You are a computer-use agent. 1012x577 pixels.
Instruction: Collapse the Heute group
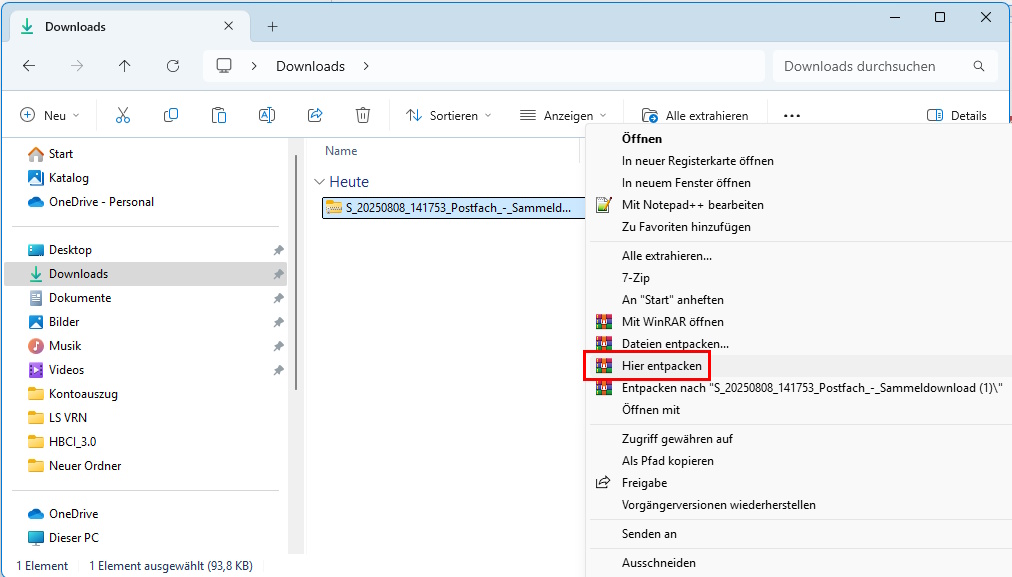(319, 182)
